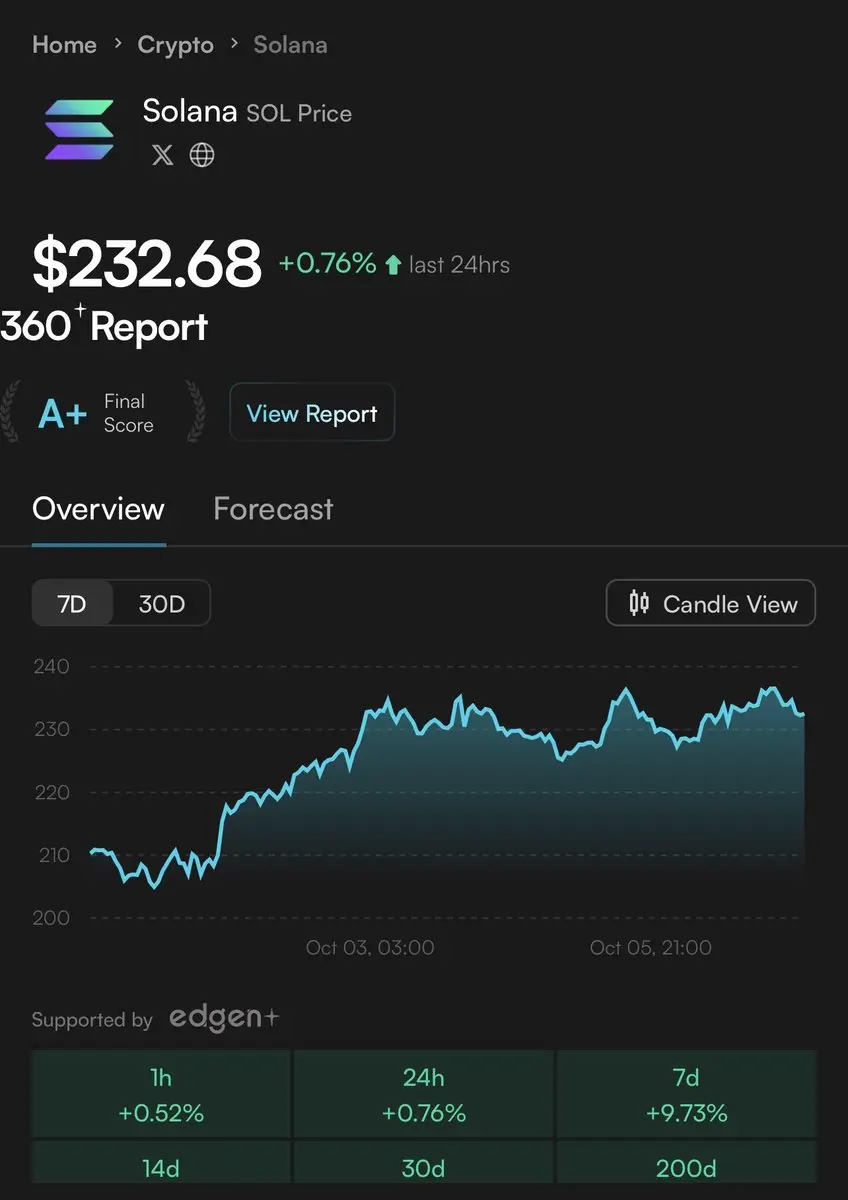Navigate to Crypto breadcrumb

175,45
